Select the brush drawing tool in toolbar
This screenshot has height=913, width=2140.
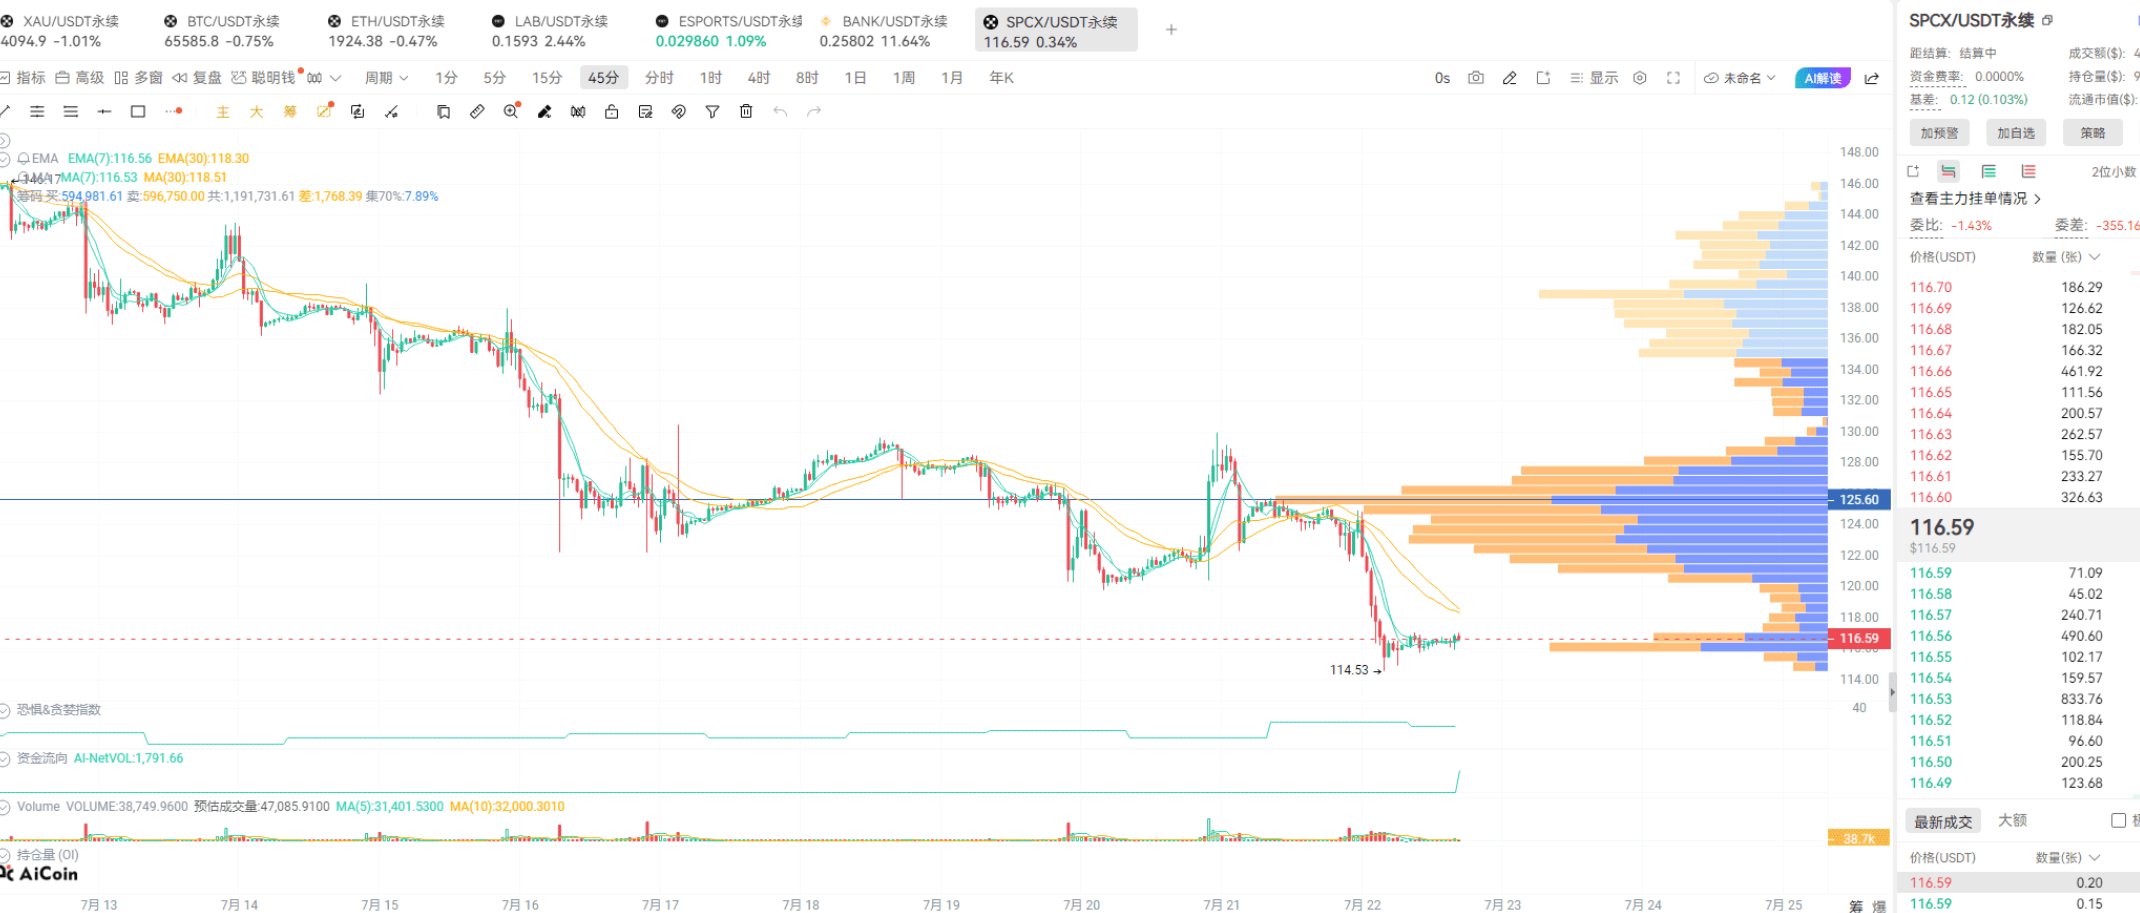click(x=544, y=111)
